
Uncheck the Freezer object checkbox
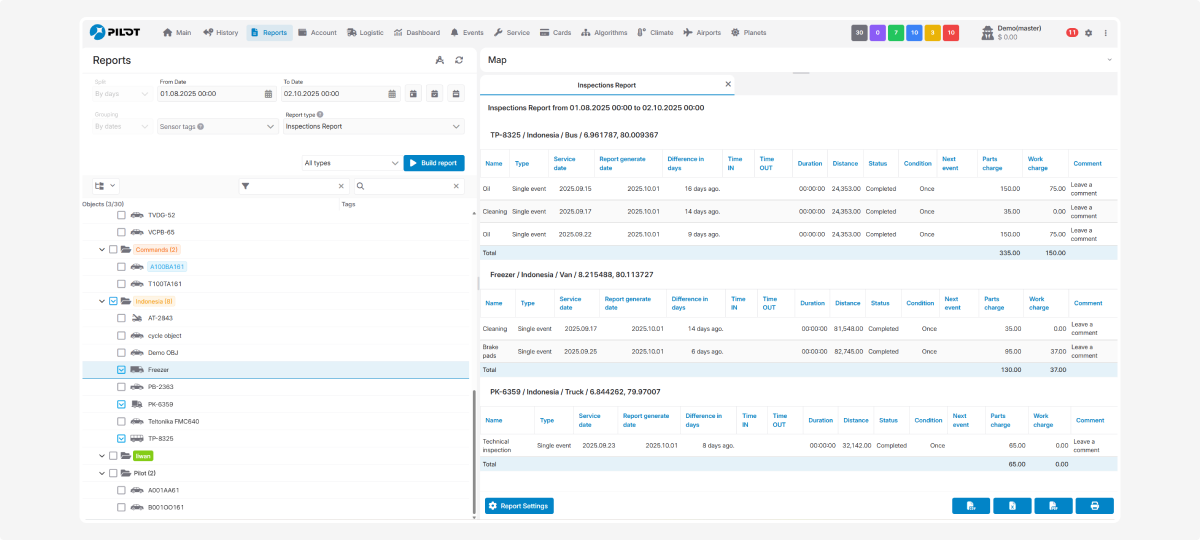121,370
